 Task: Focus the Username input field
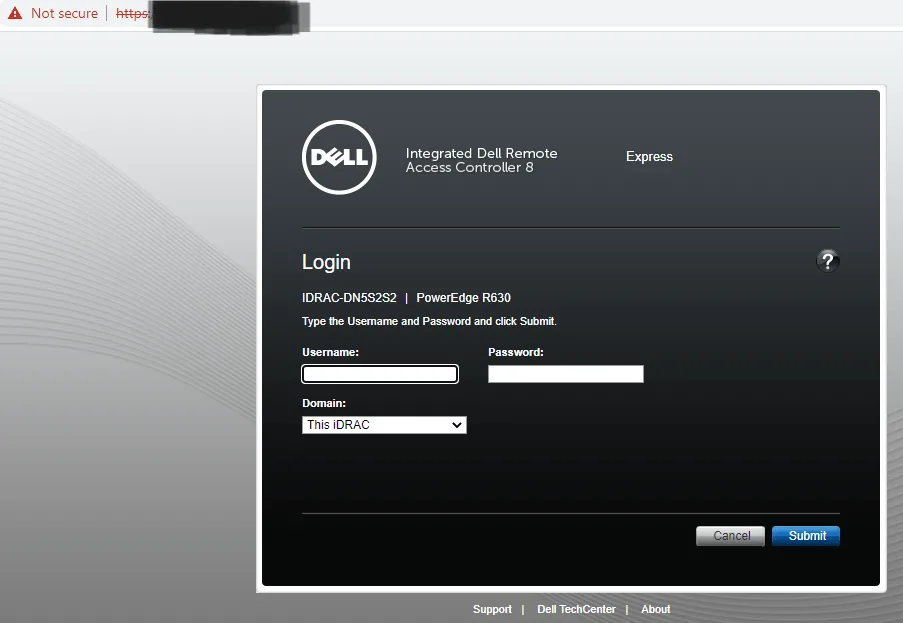click(380, 374)
